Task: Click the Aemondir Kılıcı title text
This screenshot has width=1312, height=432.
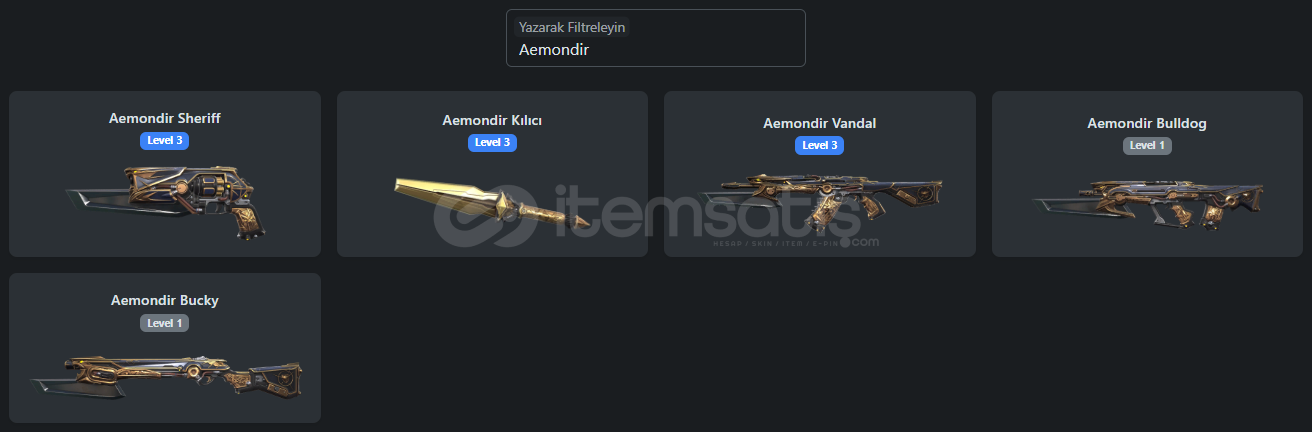Action: [492, 120]
